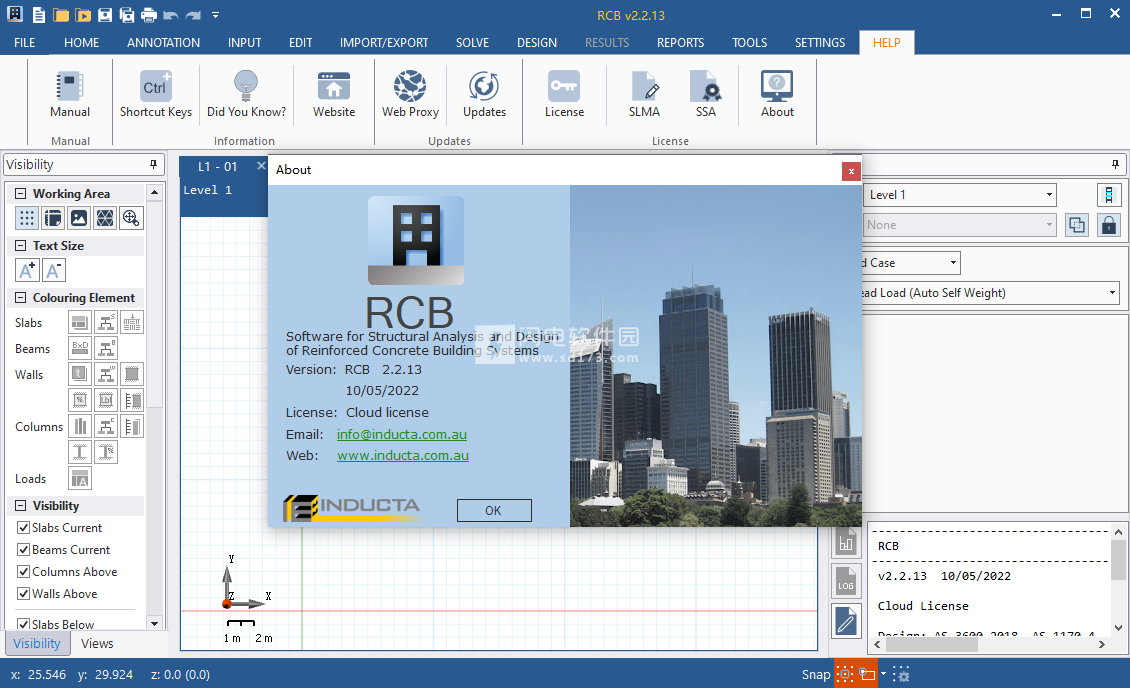Open the Website link icon
This screenshot has height=688, width=1130.
tap(334, 94)
